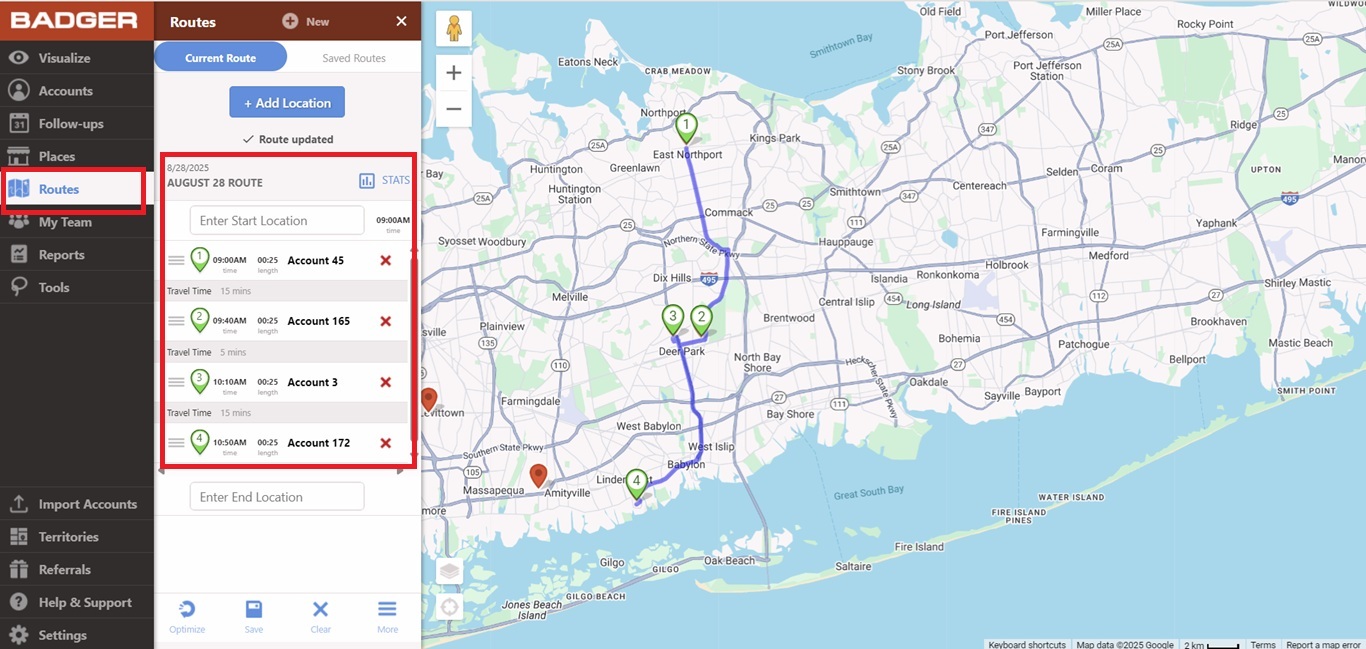This screenshot has width=1366, height=649.
Task: Click the Street View pegman icon
Action: (x=454, y=28)
